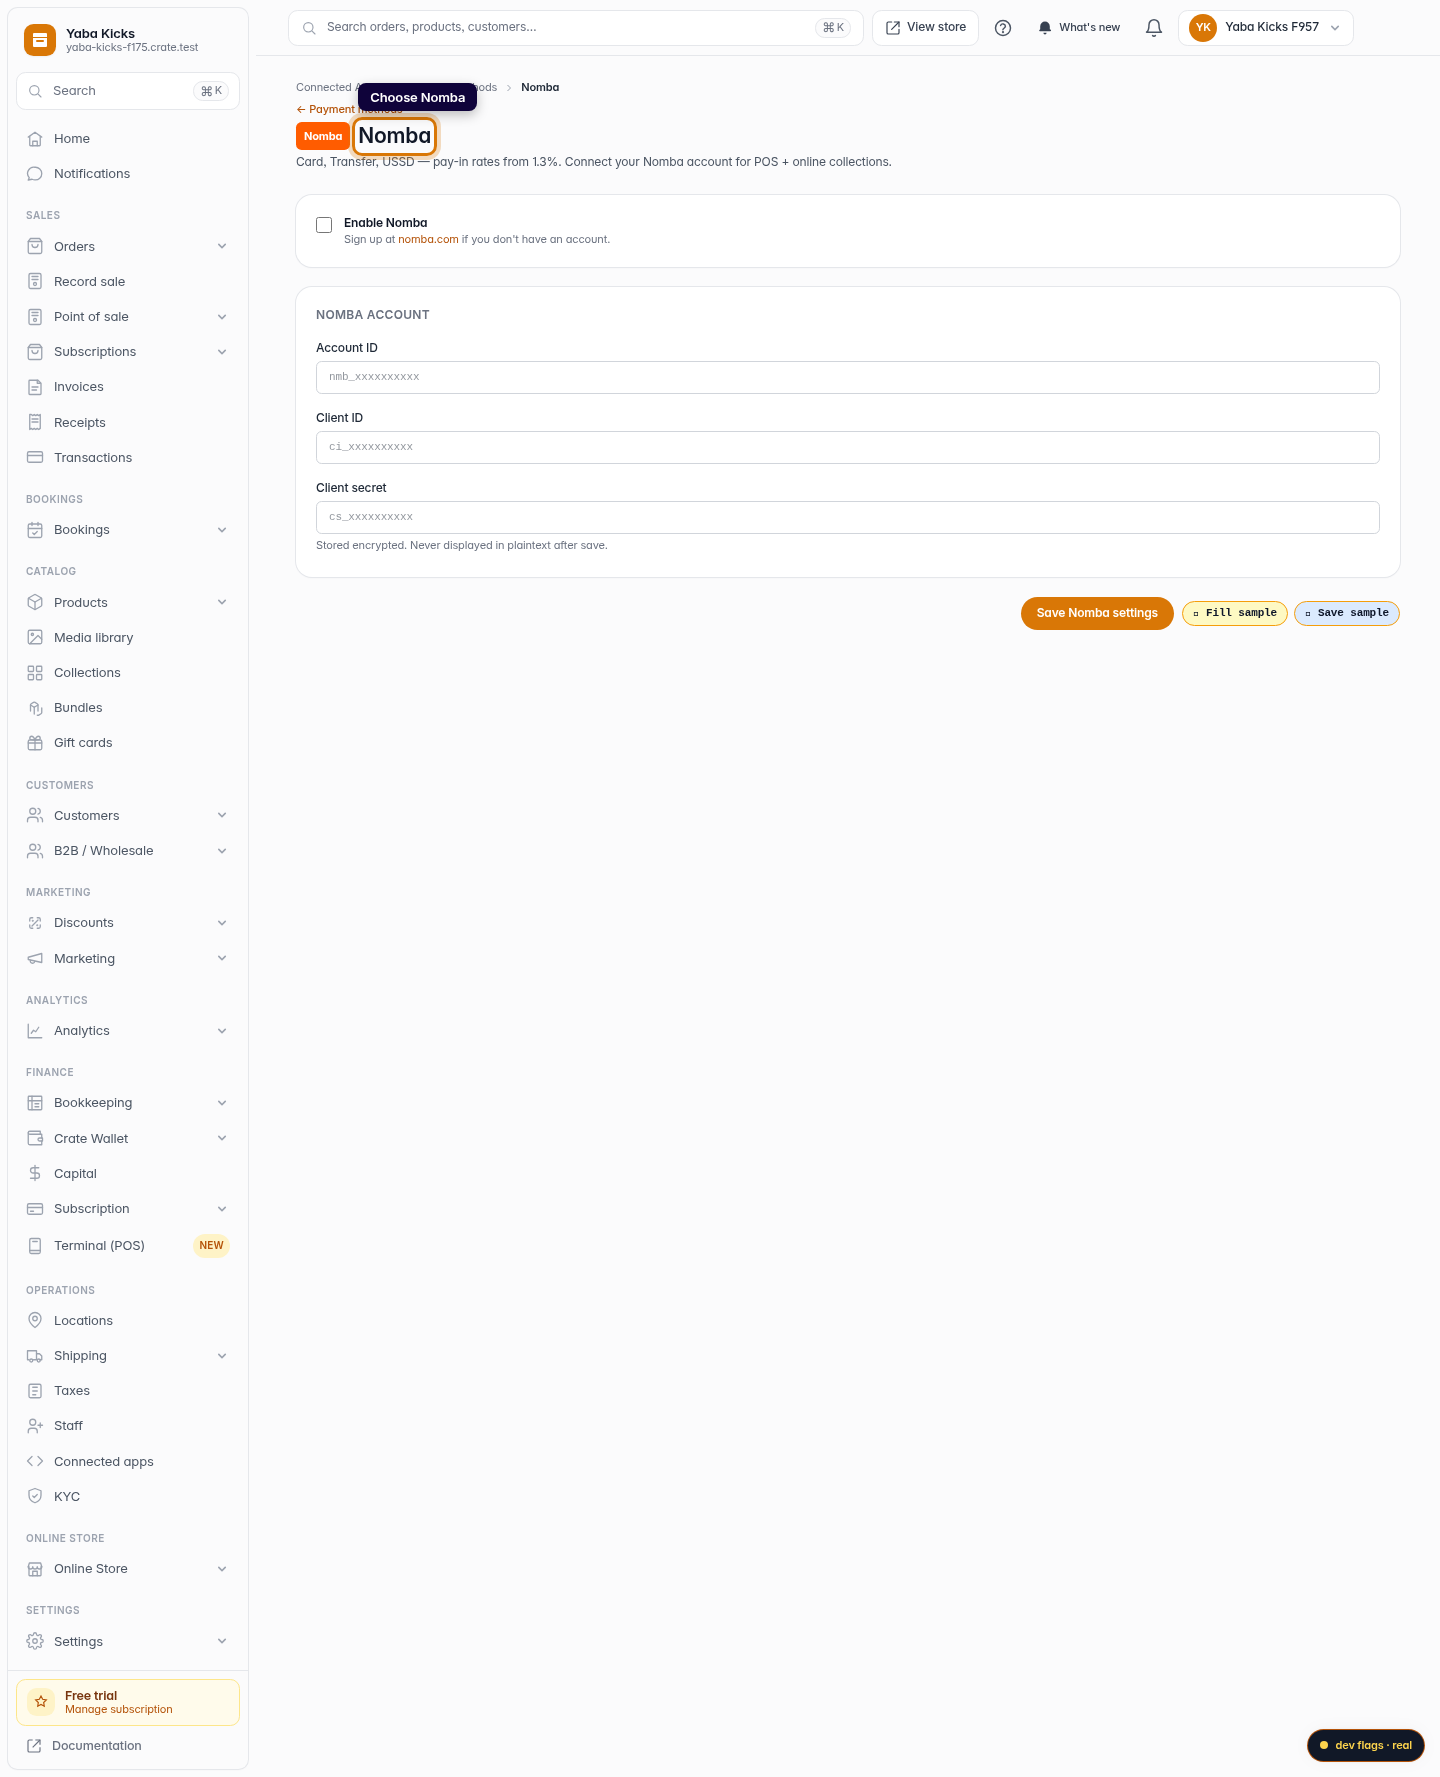Click the KYC shield icon

click(x=35, y=1497)
